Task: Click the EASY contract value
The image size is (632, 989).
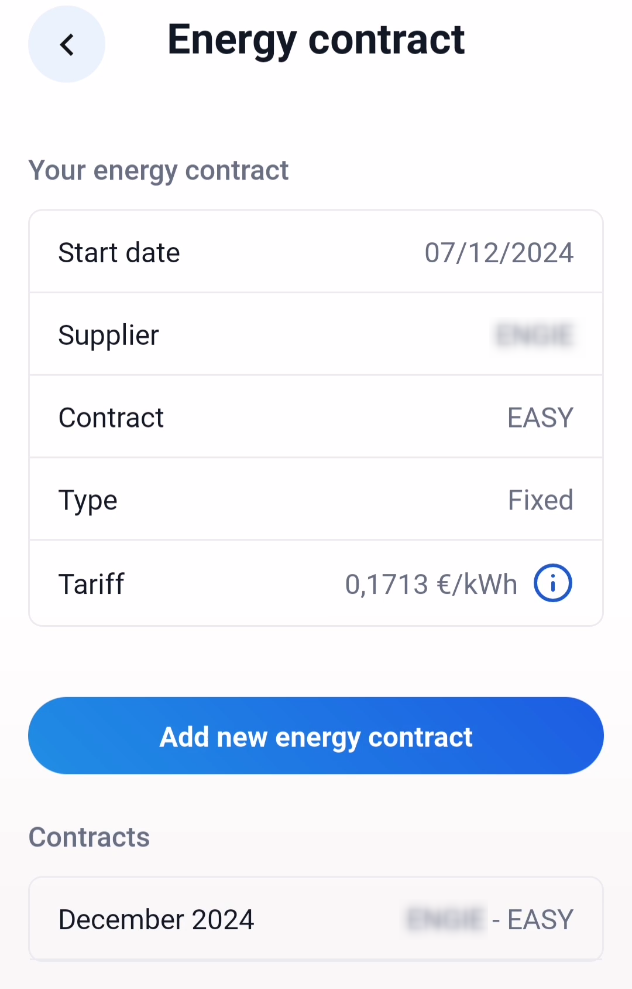Action: coord(541,418)
